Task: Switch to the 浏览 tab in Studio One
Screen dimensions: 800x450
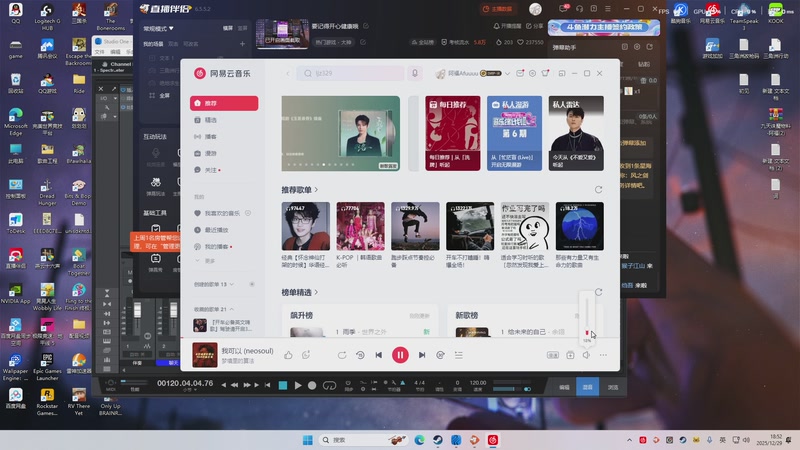Action: [612, 387]
